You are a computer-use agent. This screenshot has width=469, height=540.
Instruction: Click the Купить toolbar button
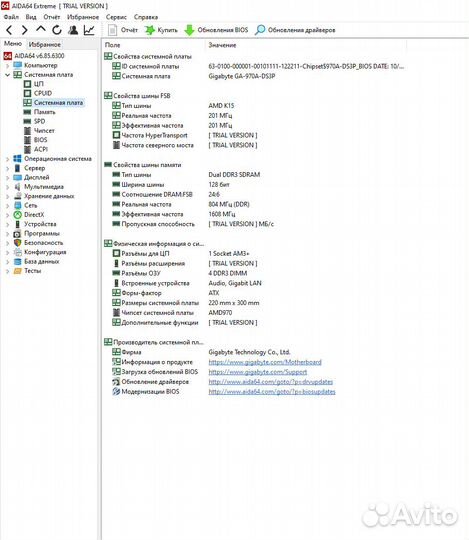161,30
